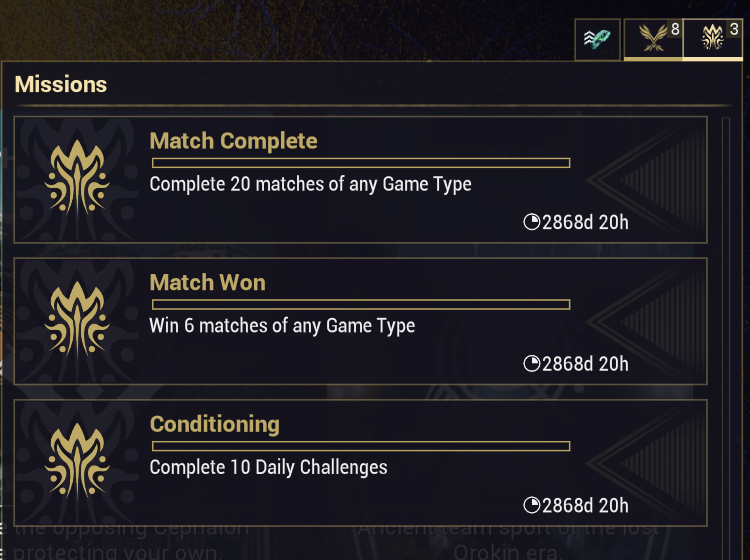Click the Match Won timer clock icon
The width and height of the screenshot is (750, 560).
532,364
